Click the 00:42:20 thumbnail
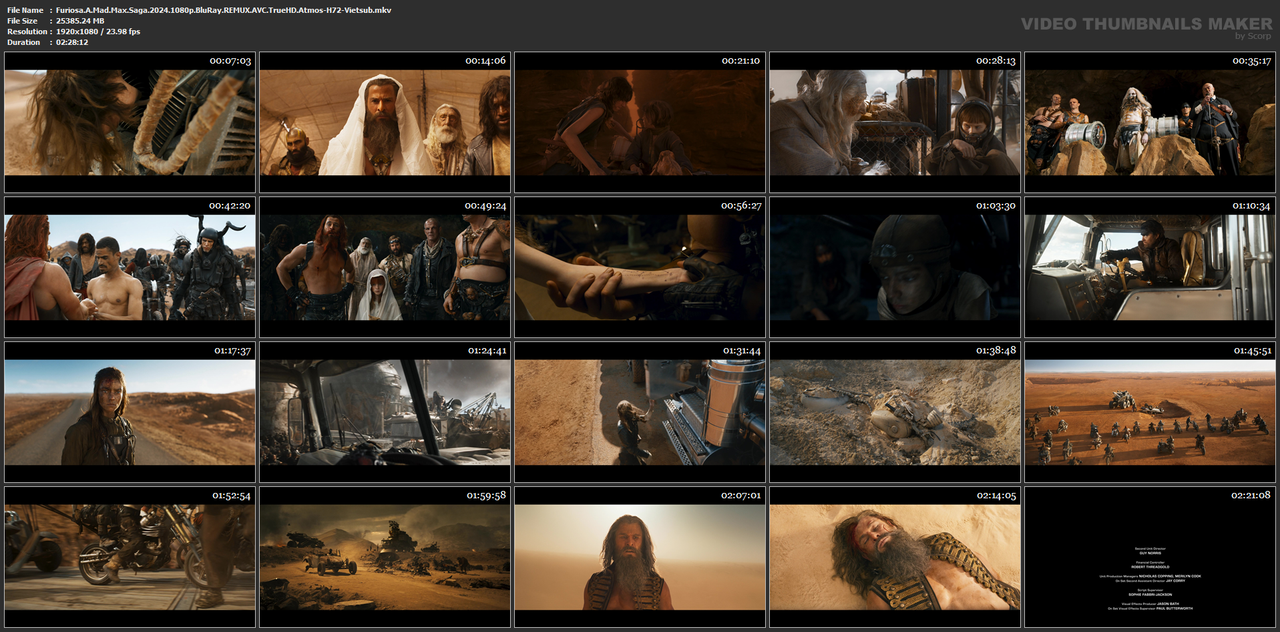The height and width of the screenshot is (632, 1280). coord(130,267)
